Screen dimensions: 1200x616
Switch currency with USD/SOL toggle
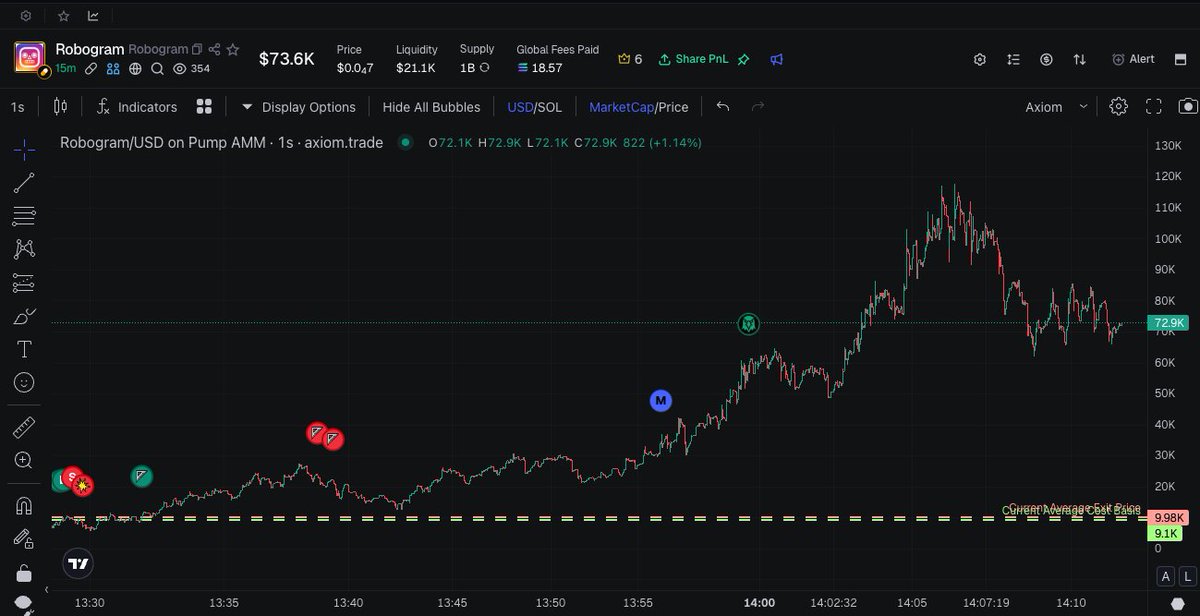(534, 106)
